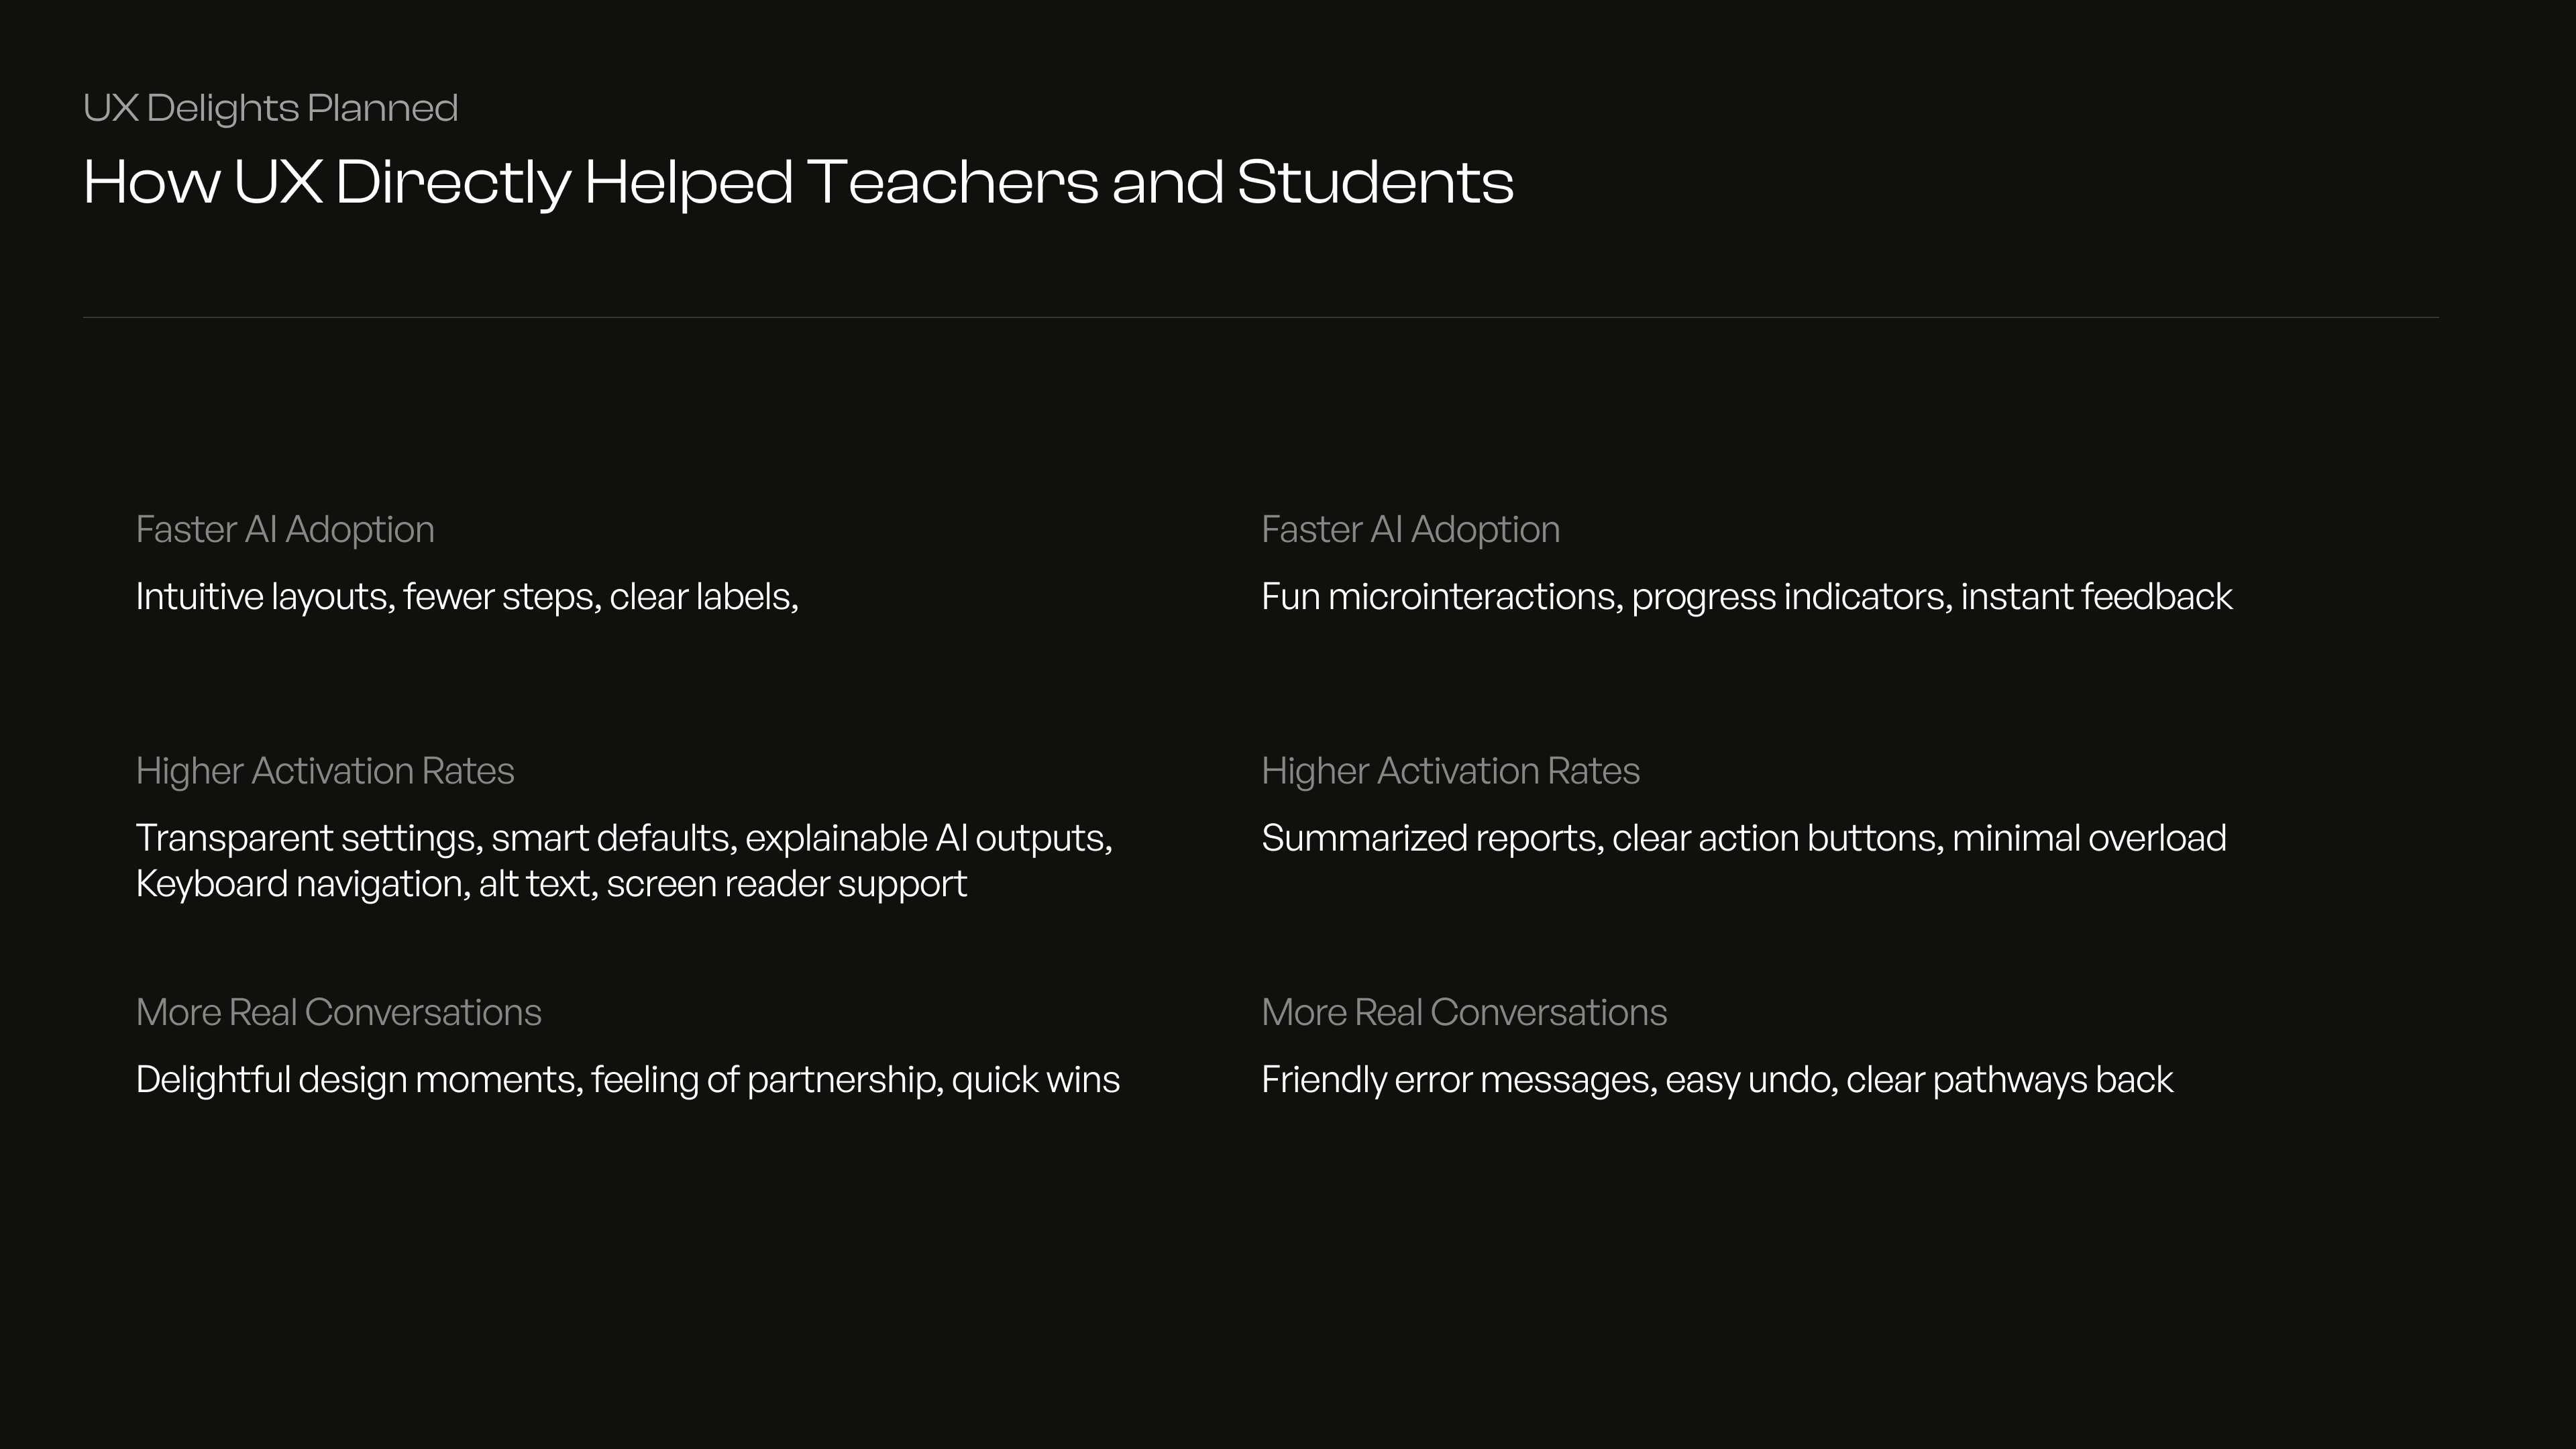Screen dimensions: 2576x1449
Task: Click the right 'Faster AI Adoption' heading
Action: pos(1410,530)
